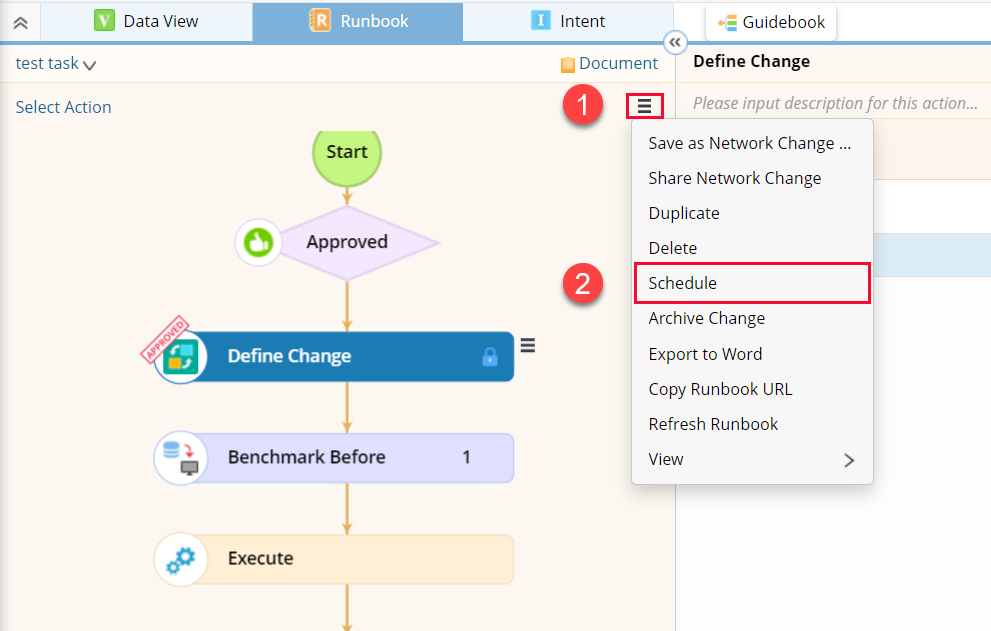The image size is (991, 631).
Task: Click the action description input field
Action: pyautogui.click(x=834, y=103)
